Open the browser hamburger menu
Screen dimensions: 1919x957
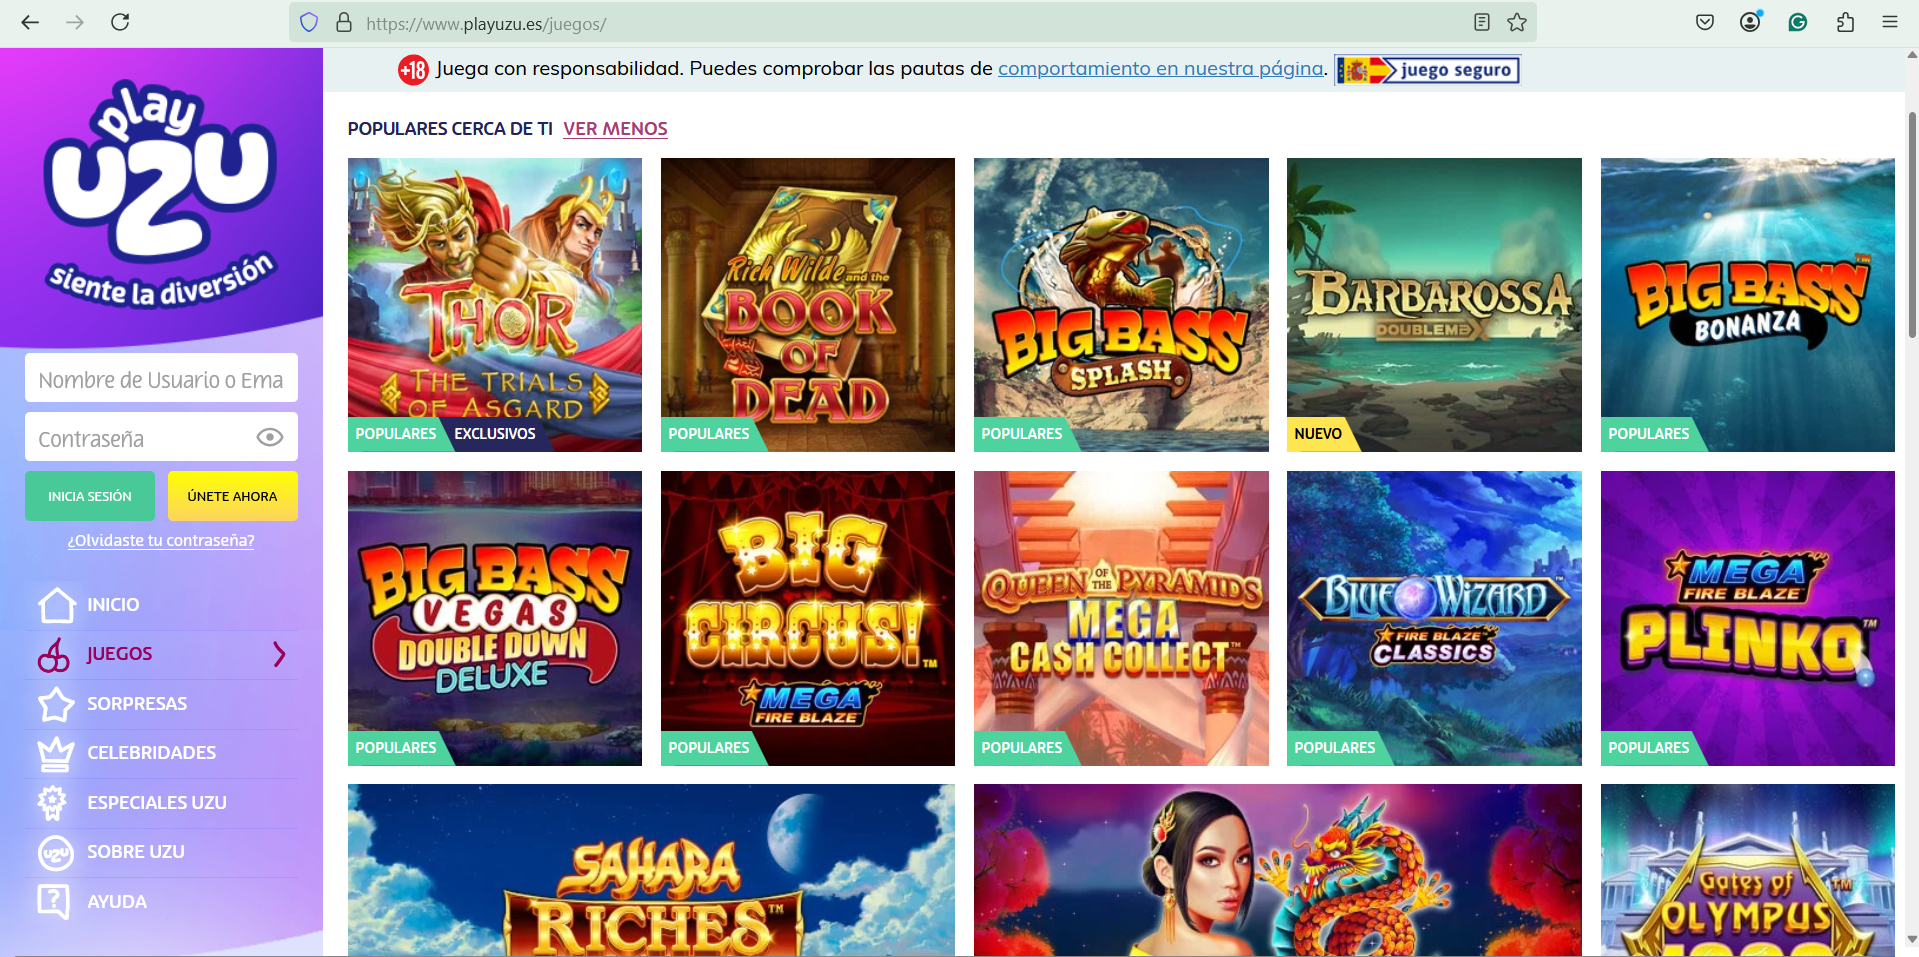[1890, 22]
